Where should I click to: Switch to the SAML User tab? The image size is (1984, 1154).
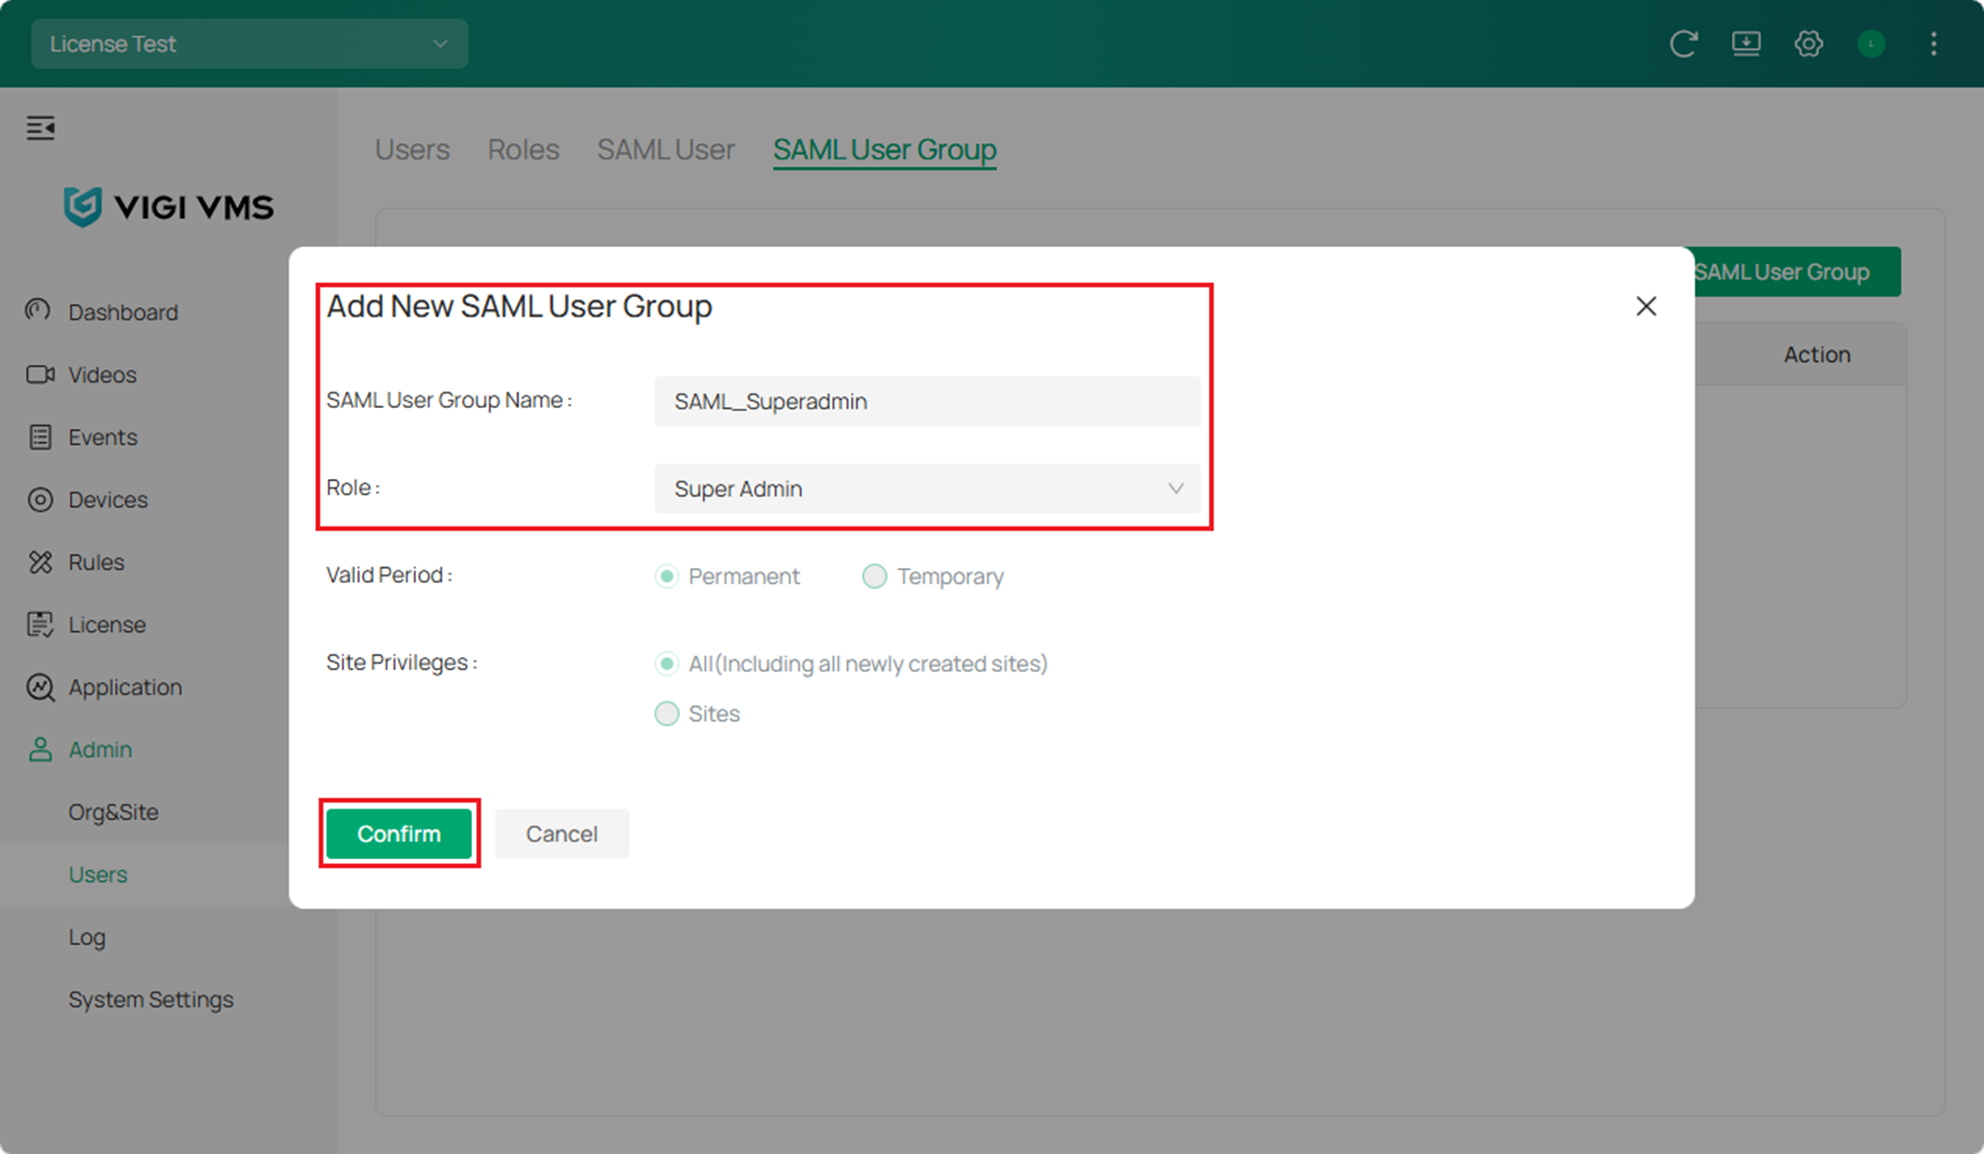coord(666,149)
